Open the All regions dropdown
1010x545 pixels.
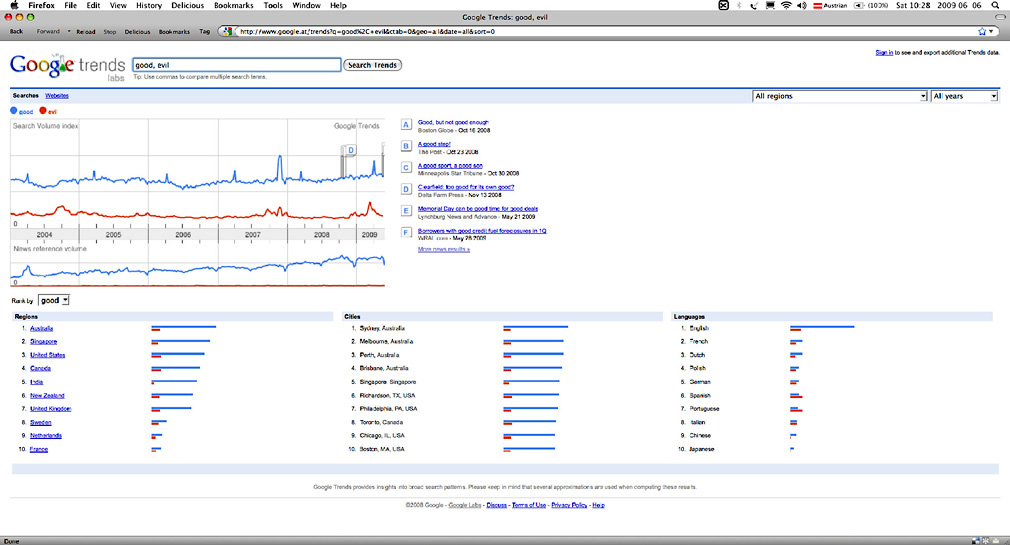pyautogui.click(x=839, y=96)
